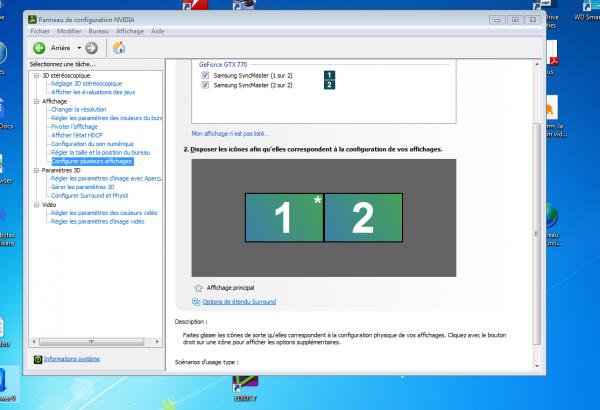Click right arrow of task tree scrollbar
The height and width of the screenshot is (410, 600).
[x=157, y=341]
